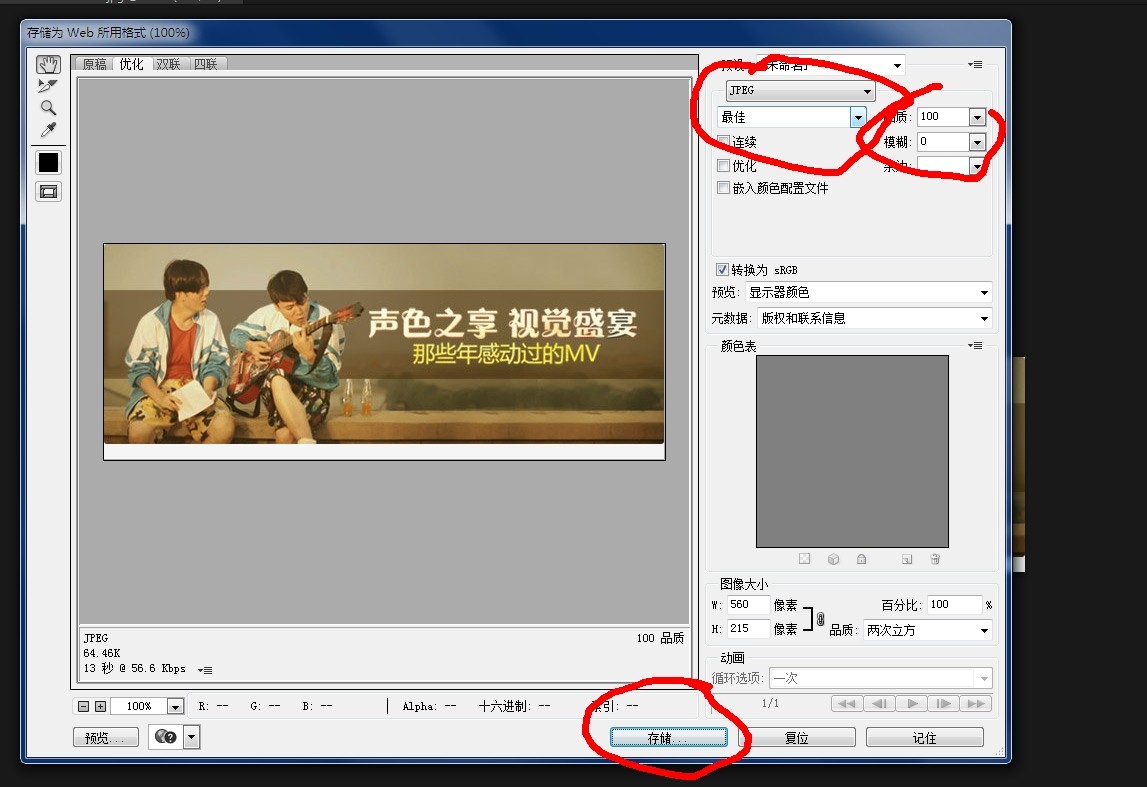This screenshot has height=787, width=1147.
Task: Uncheck the 转换为 sRGB checkbox
Action: click(x=722, y=269)
